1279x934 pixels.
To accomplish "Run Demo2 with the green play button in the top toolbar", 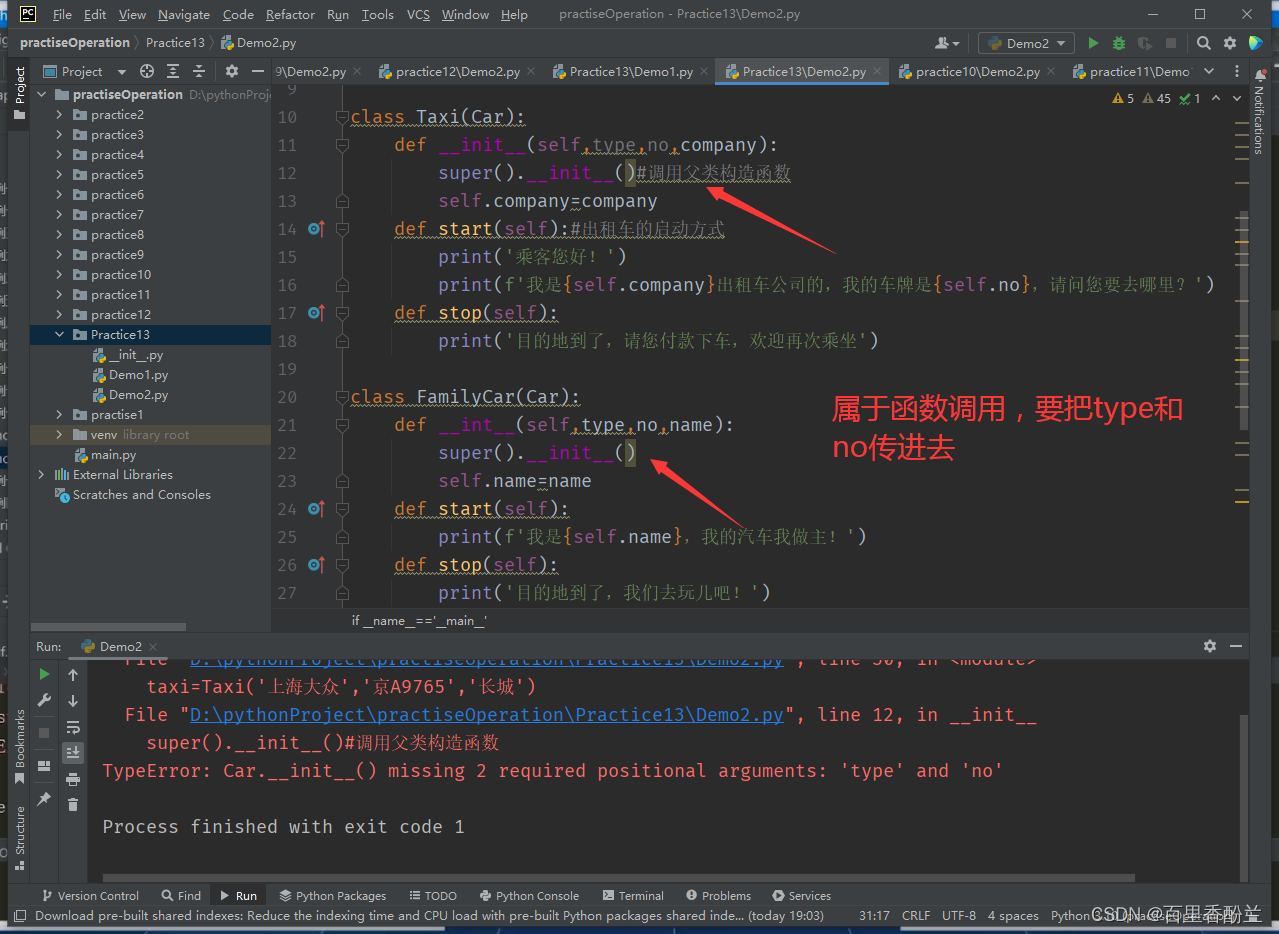I will pyautogui.click(x=1093, y=43).
